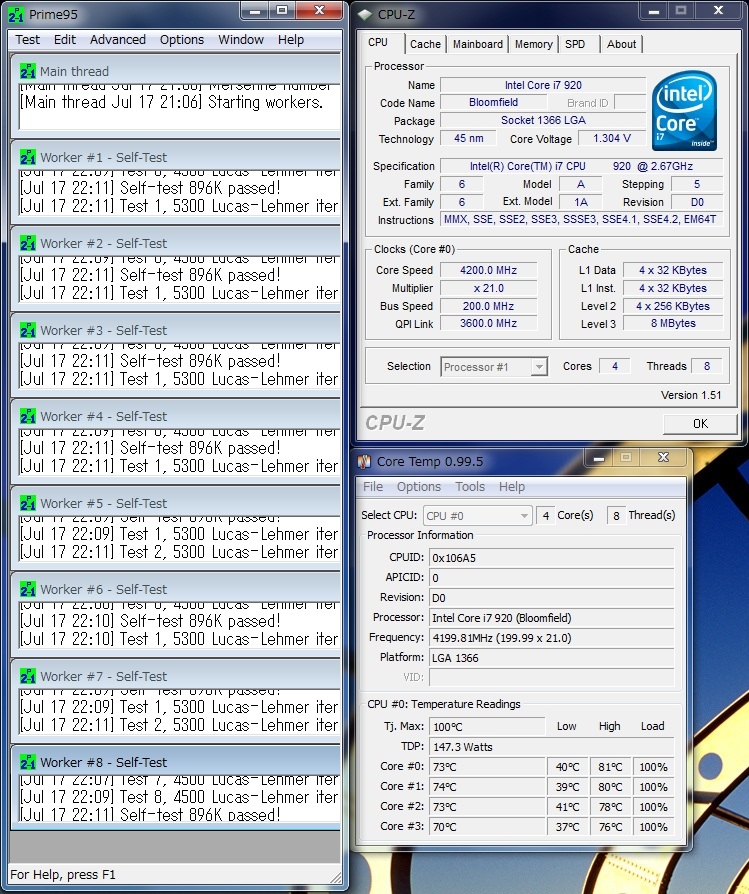Click Core #1 temperature 74°C reading
This screenshot has height=894, width=749.
pyautogui.click(x=487, y=787)
